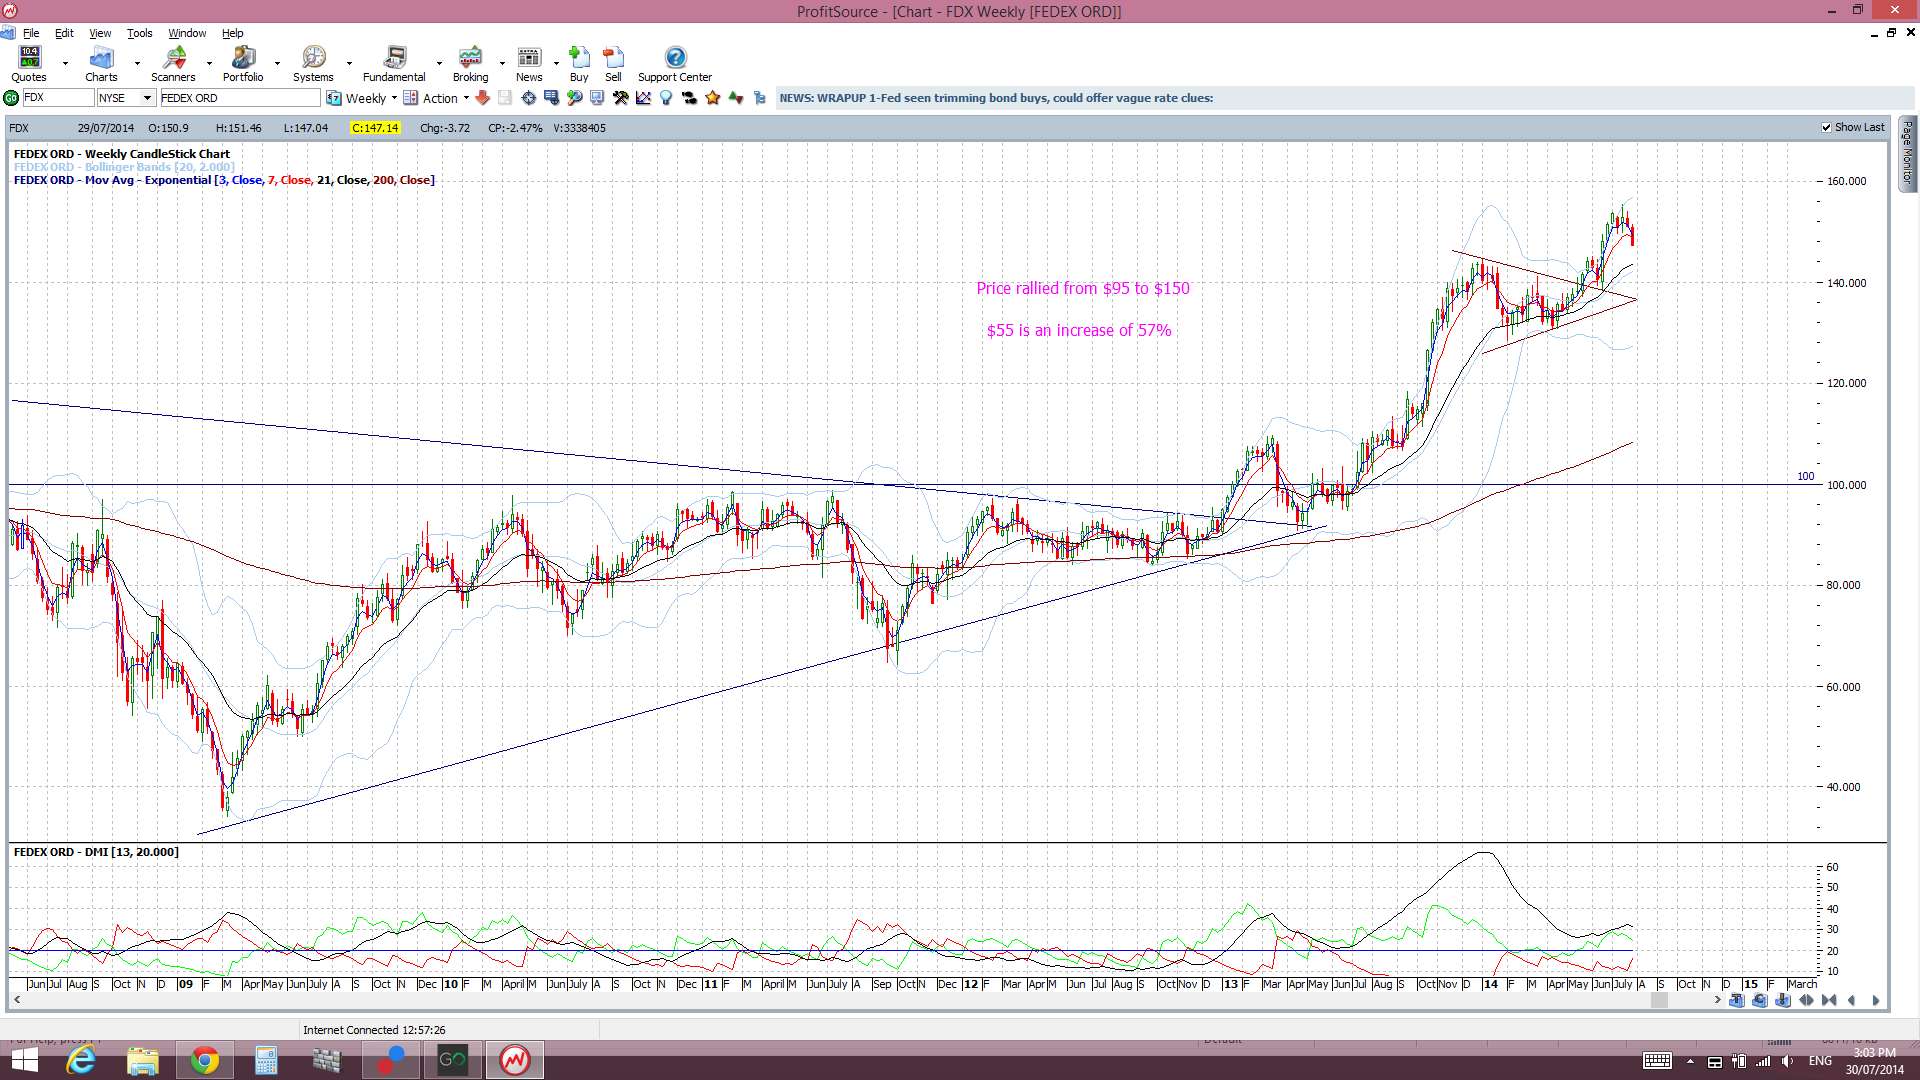Click the scroll chart right arrow icon

click(x=1875, y=1000)
